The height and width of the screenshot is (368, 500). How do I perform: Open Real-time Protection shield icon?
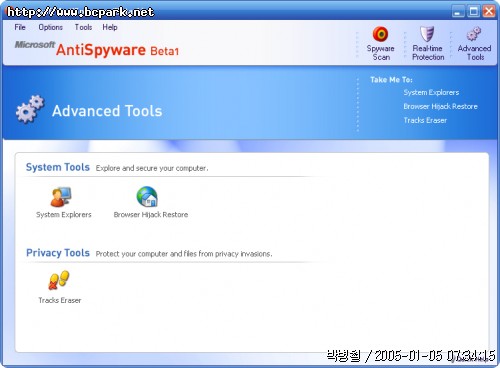[427, 34]
